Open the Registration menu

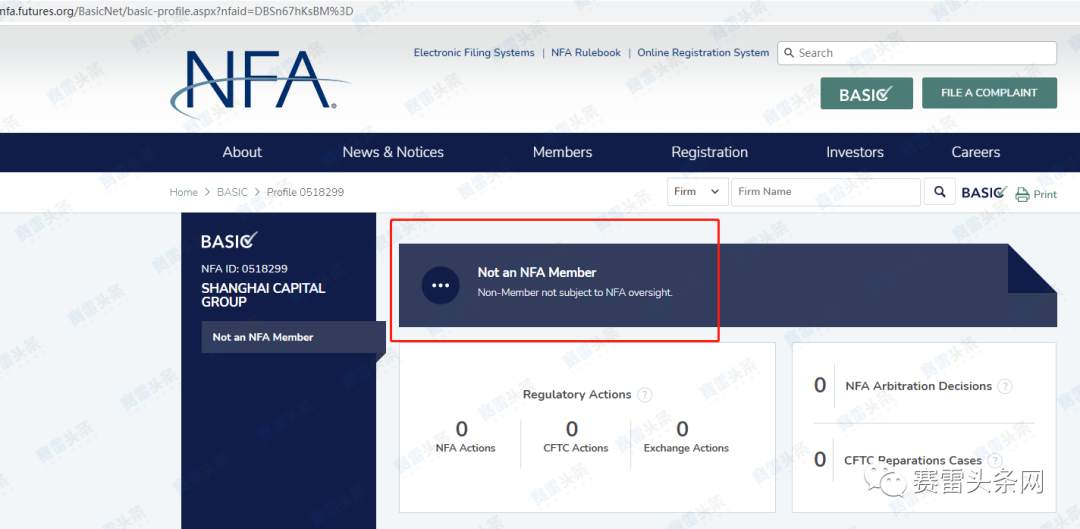(709, 152)
